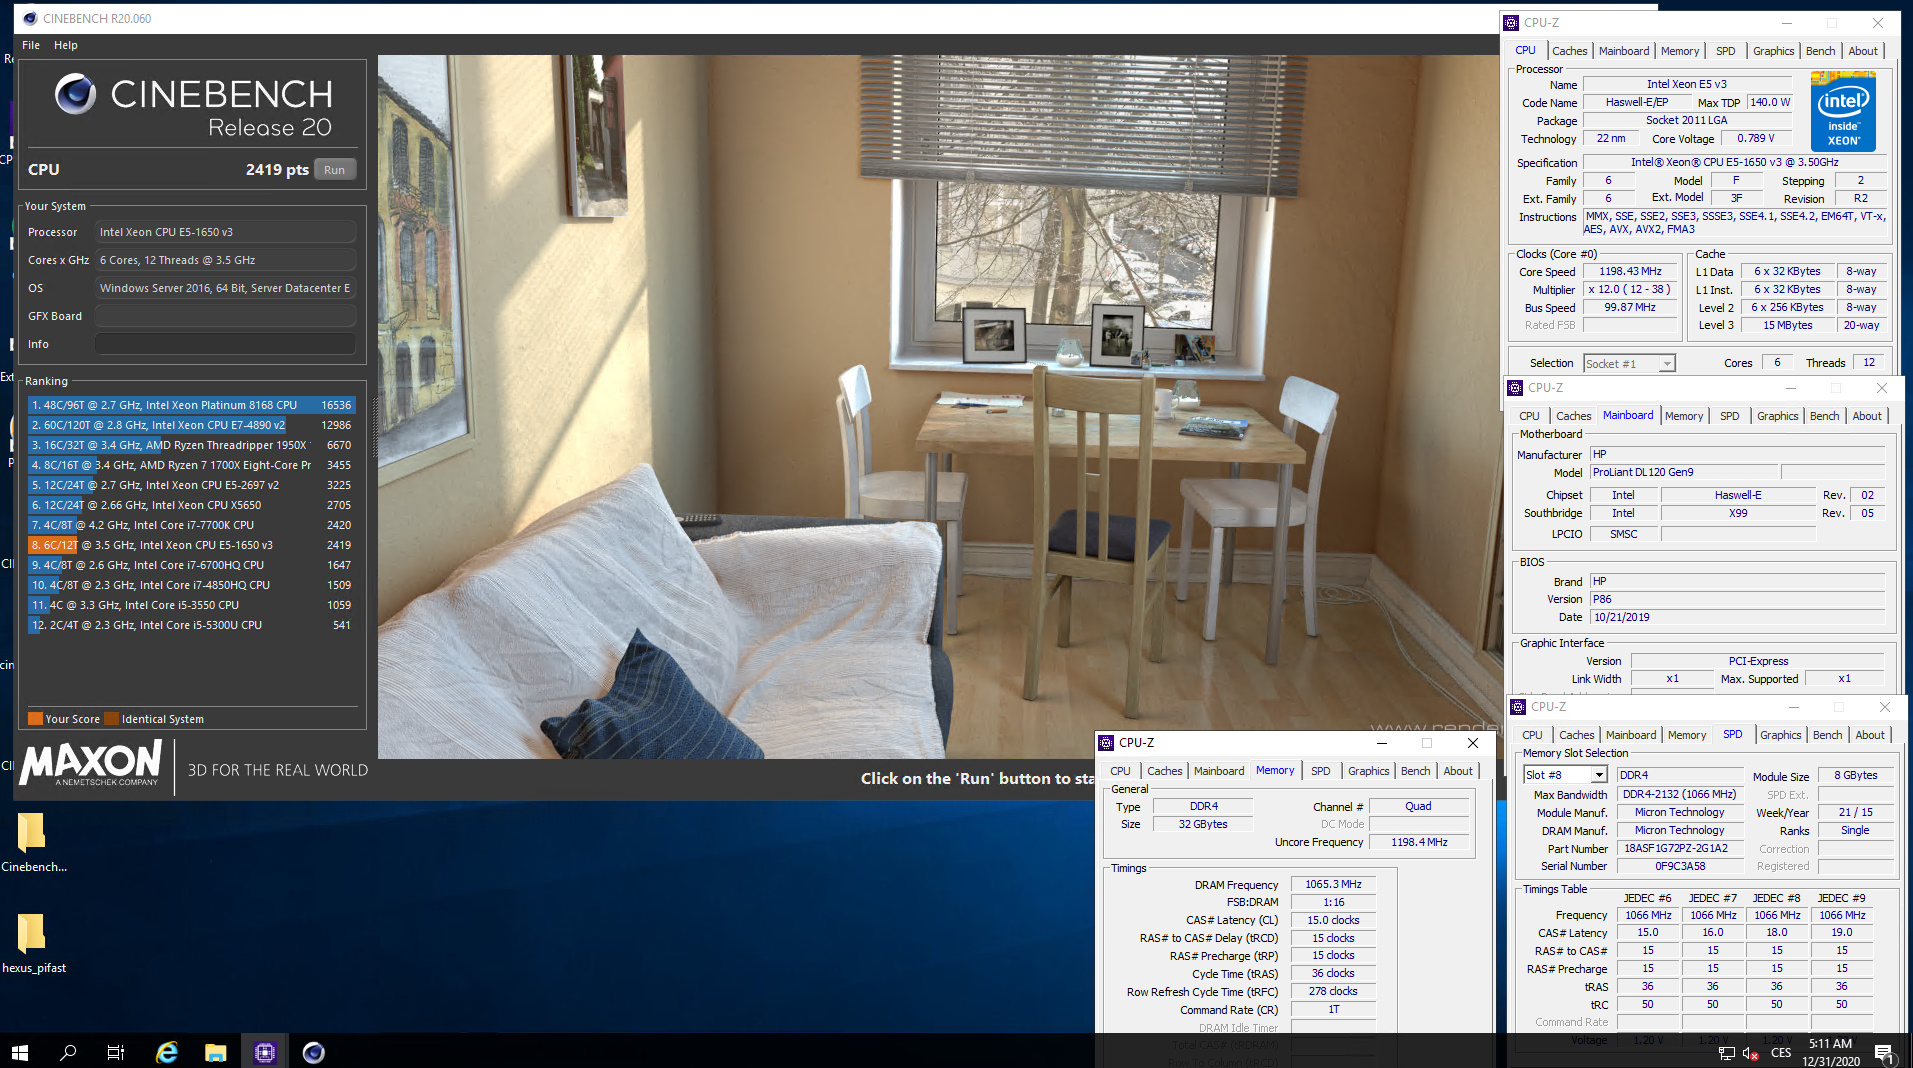This screenshot has height=1068, width=1913.
Task: Select ranking row Intel Xeon CPU E5-1650 v3
Action: pyautogui.click(x=191, y=545)
